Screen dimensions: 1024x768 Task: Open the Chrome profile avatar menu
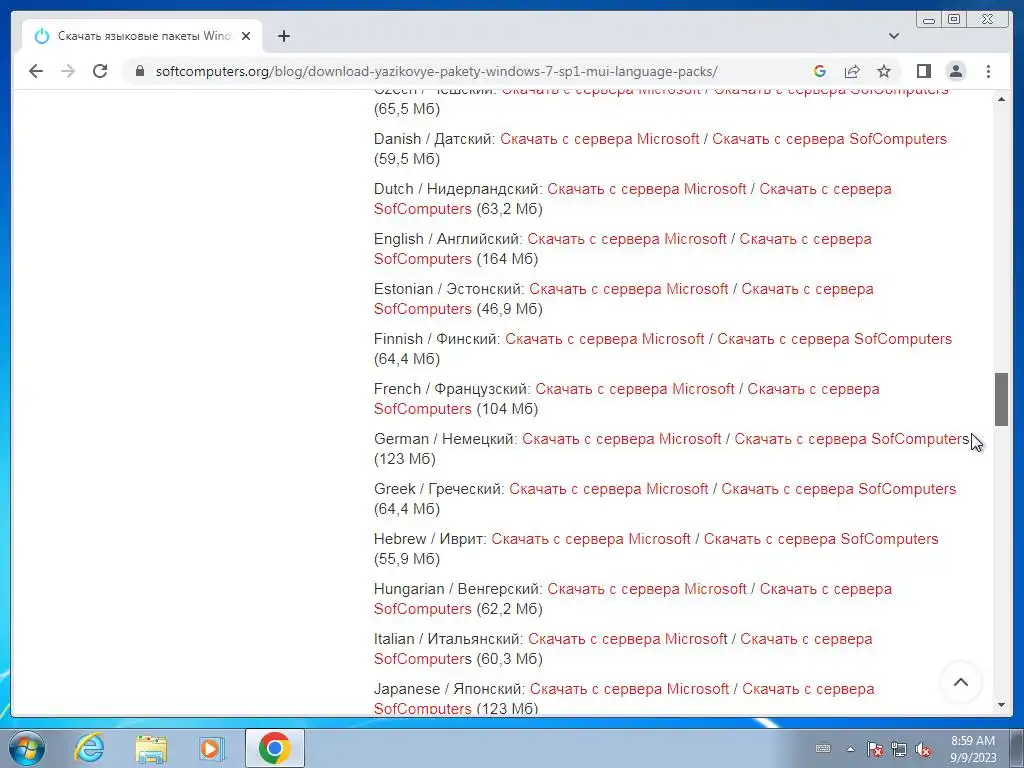955,71
